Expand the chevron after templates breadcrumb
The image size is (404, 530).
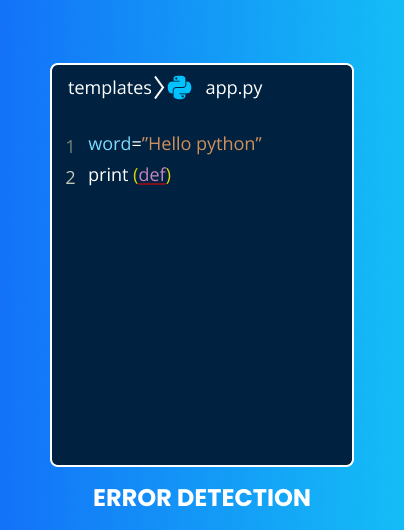pyautogui.click(x=159, y=88)
